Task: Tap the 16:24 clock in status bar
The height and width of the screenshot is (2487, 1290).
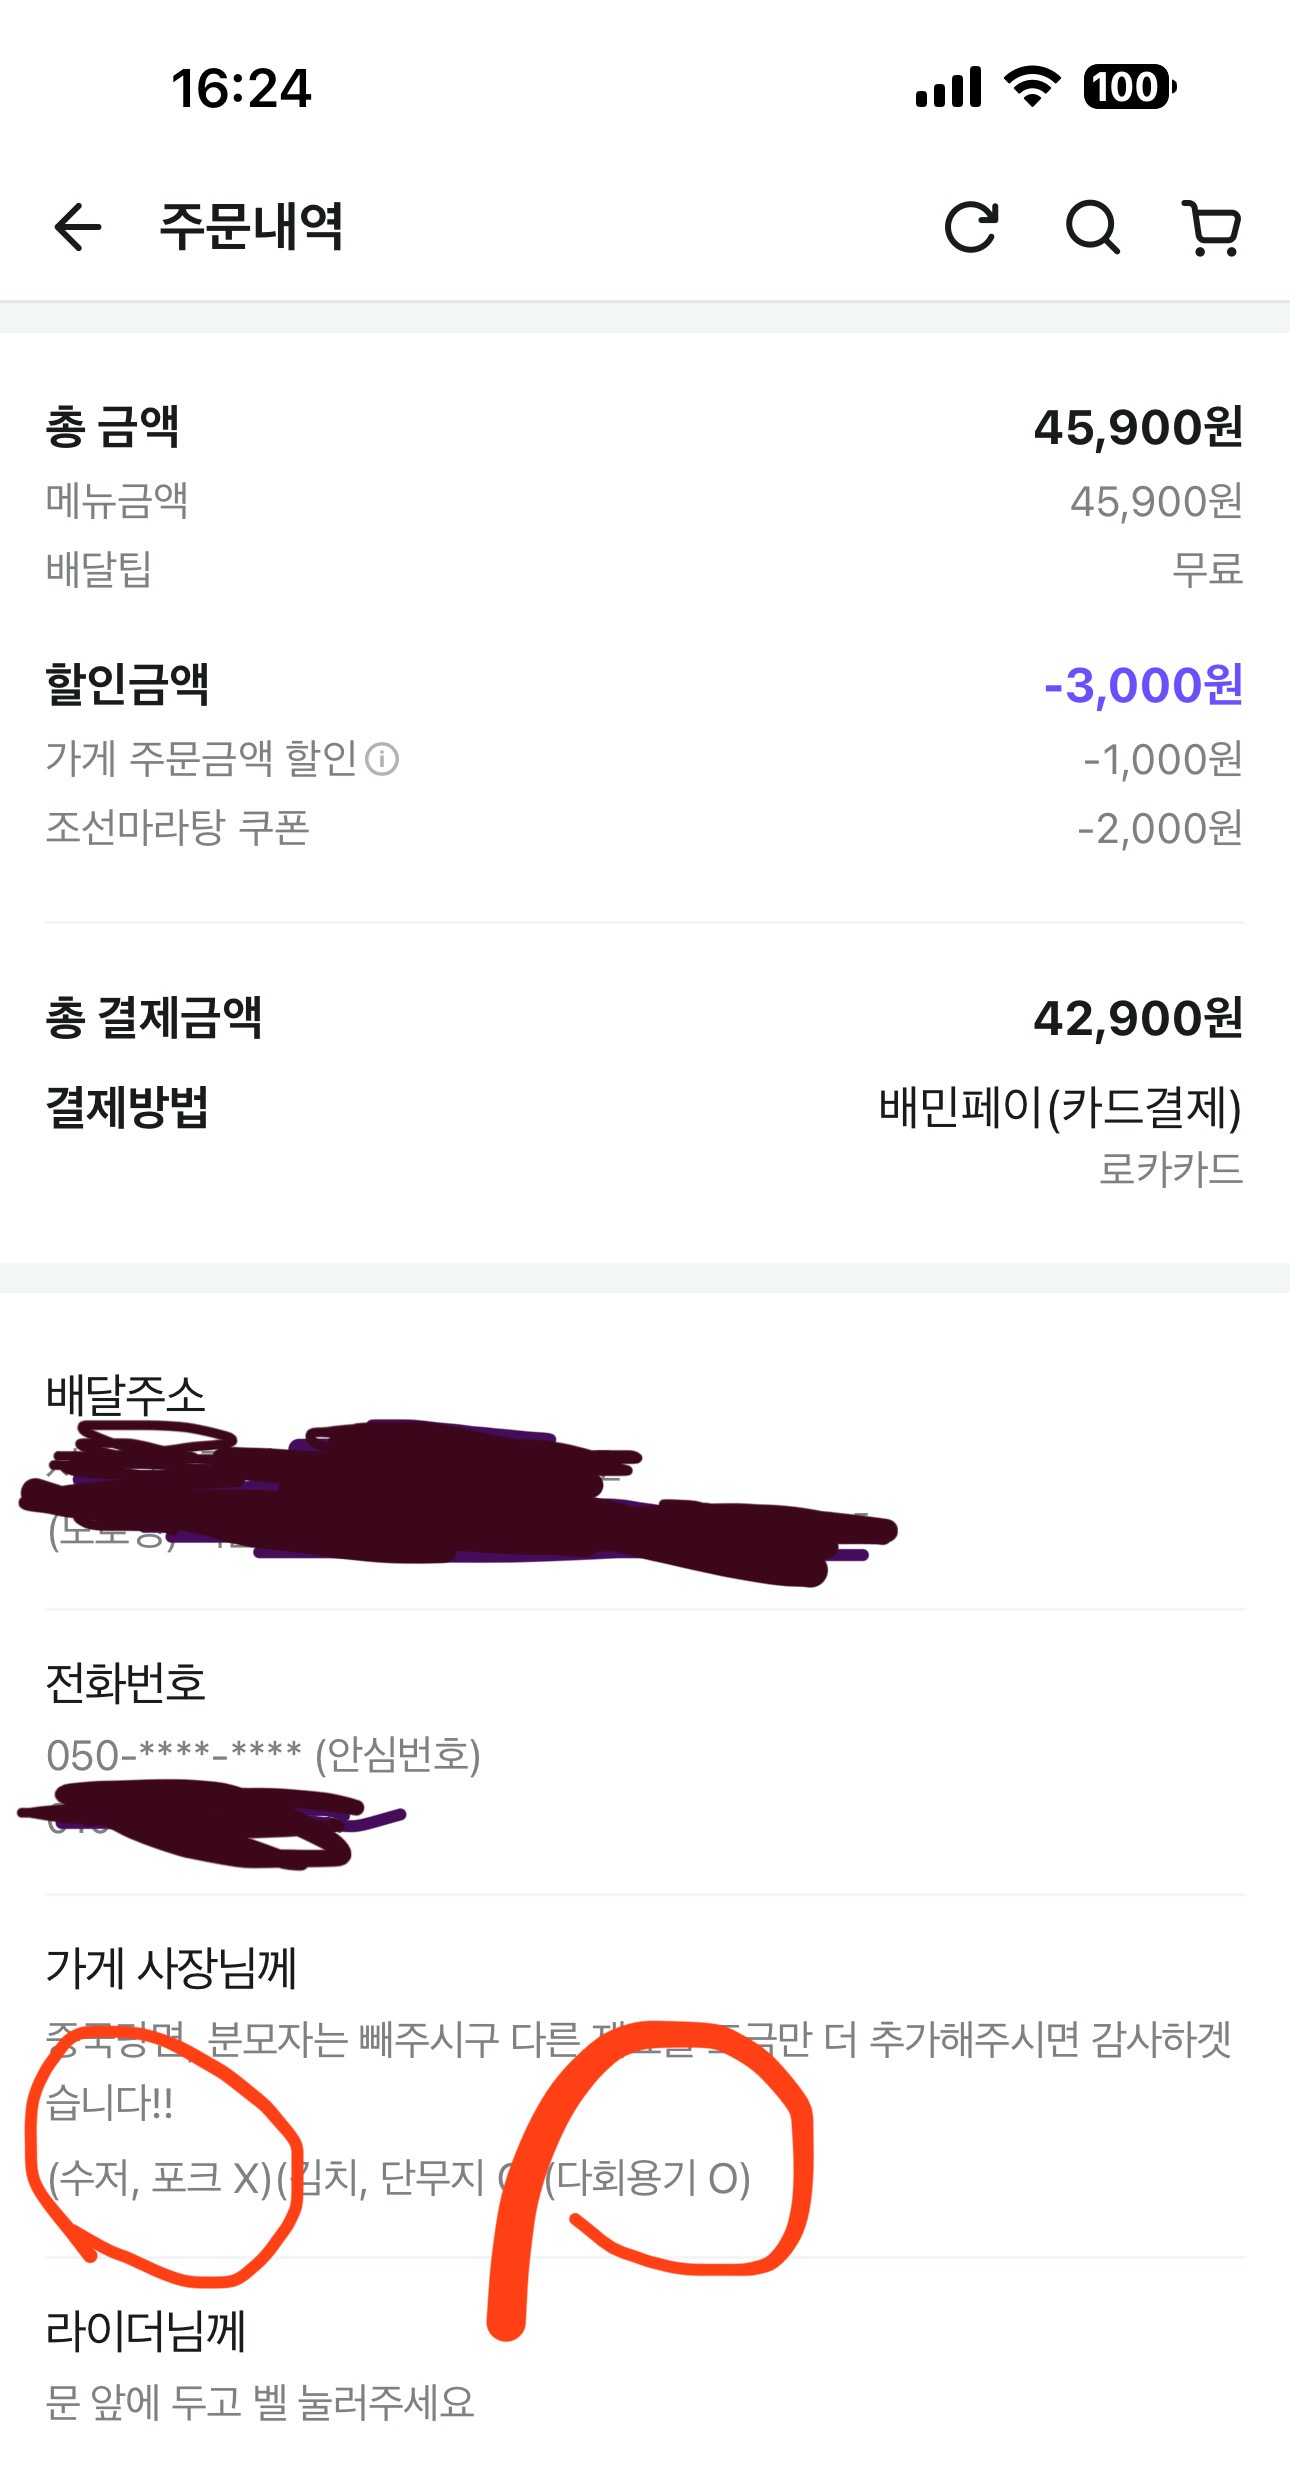Action: tap(241, 88)
